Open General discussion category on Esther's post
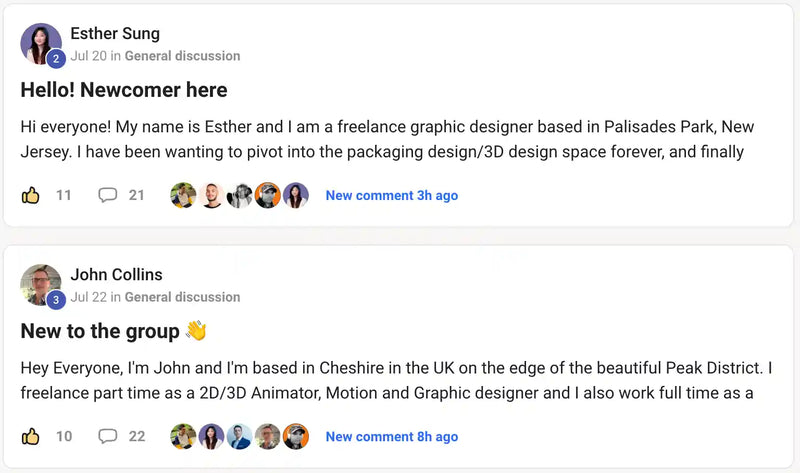 [182, 56]
